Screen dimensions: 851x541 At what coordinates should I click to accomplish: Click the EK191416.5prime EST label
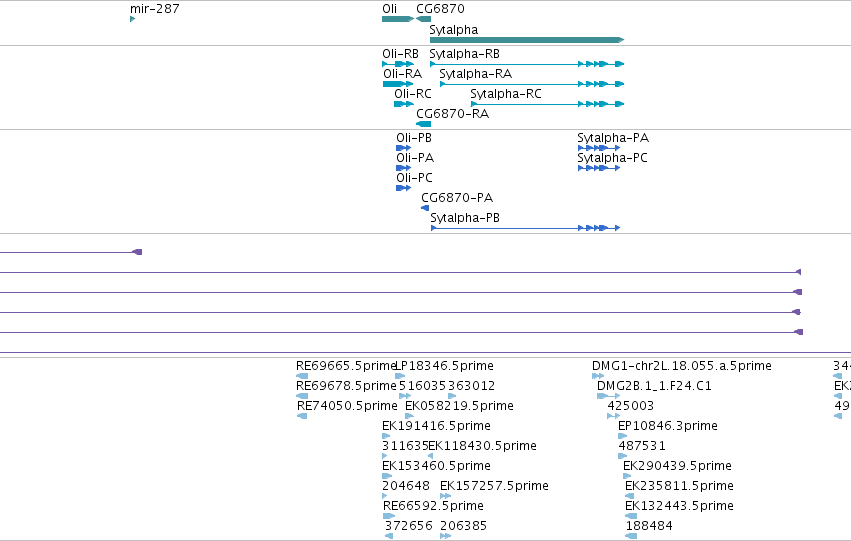click(x=436, y=426)
